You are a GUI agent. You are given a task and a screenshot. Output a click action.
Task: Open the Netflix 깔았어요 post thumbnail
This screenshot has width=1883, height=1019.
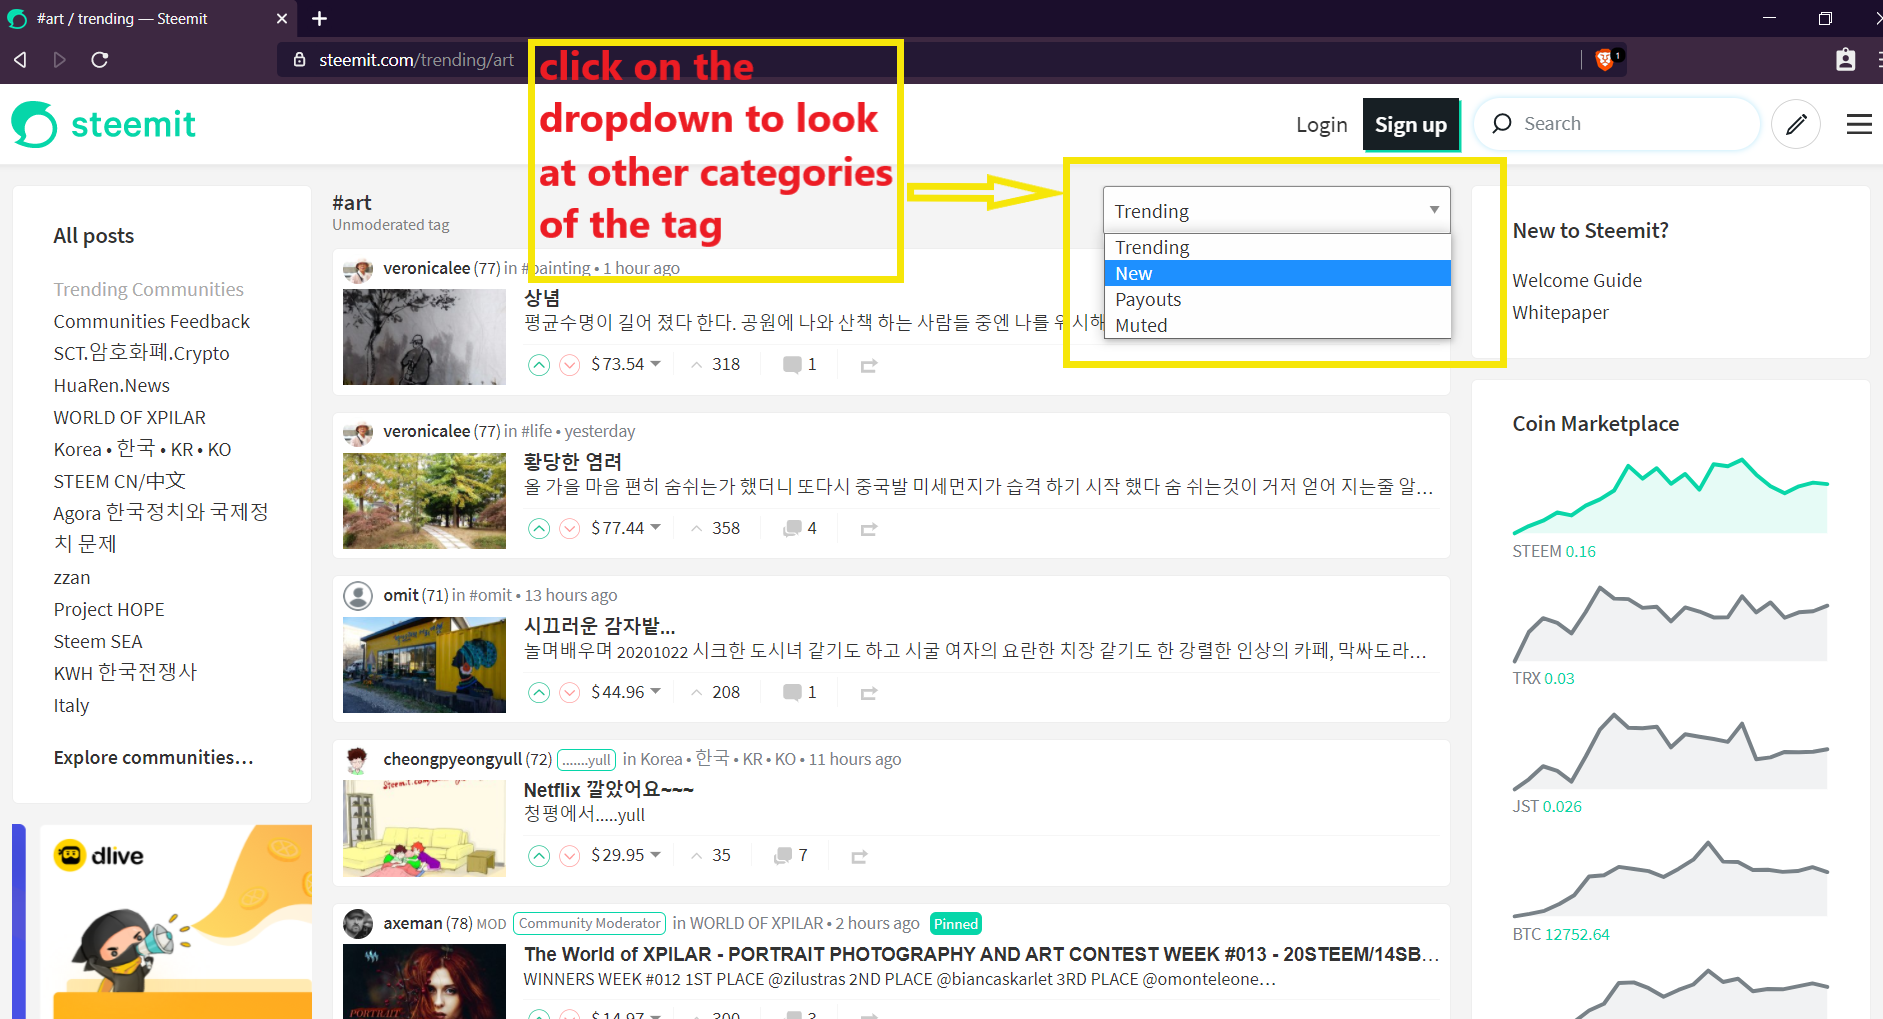coord(424,829)
